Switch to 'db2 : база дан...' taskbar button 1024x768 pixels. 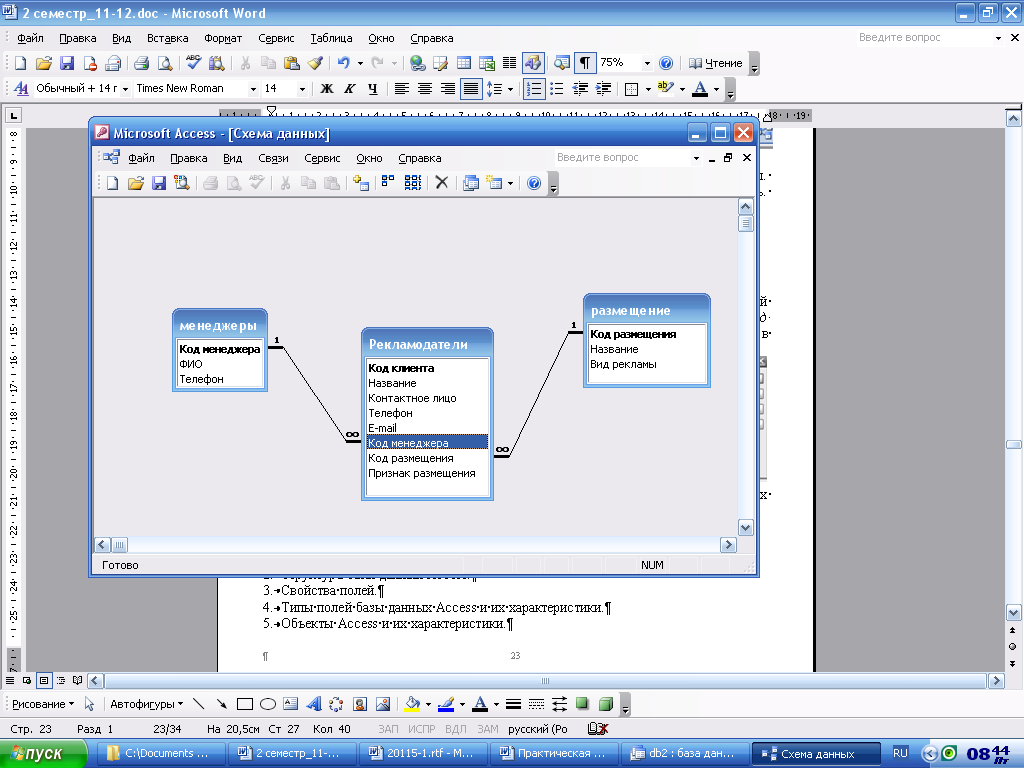click(x=683, y=754)
